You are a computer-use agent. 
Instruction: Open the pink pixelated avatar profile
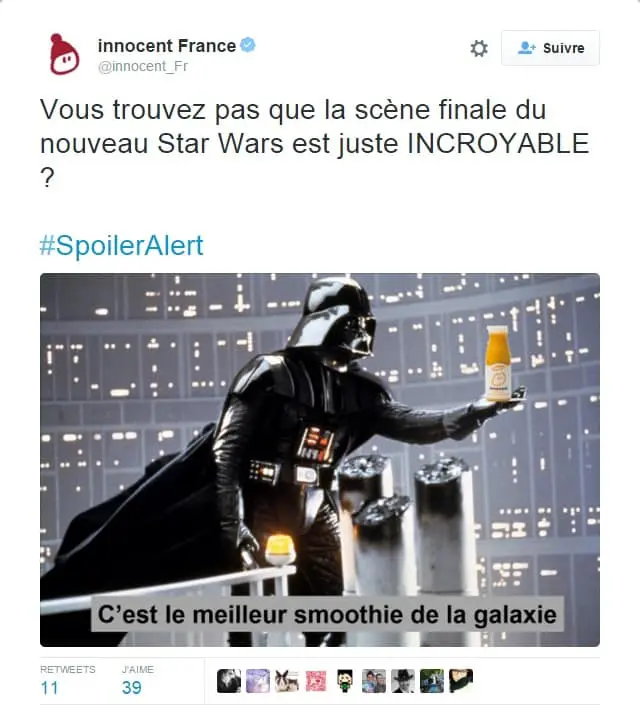point(316,681)
